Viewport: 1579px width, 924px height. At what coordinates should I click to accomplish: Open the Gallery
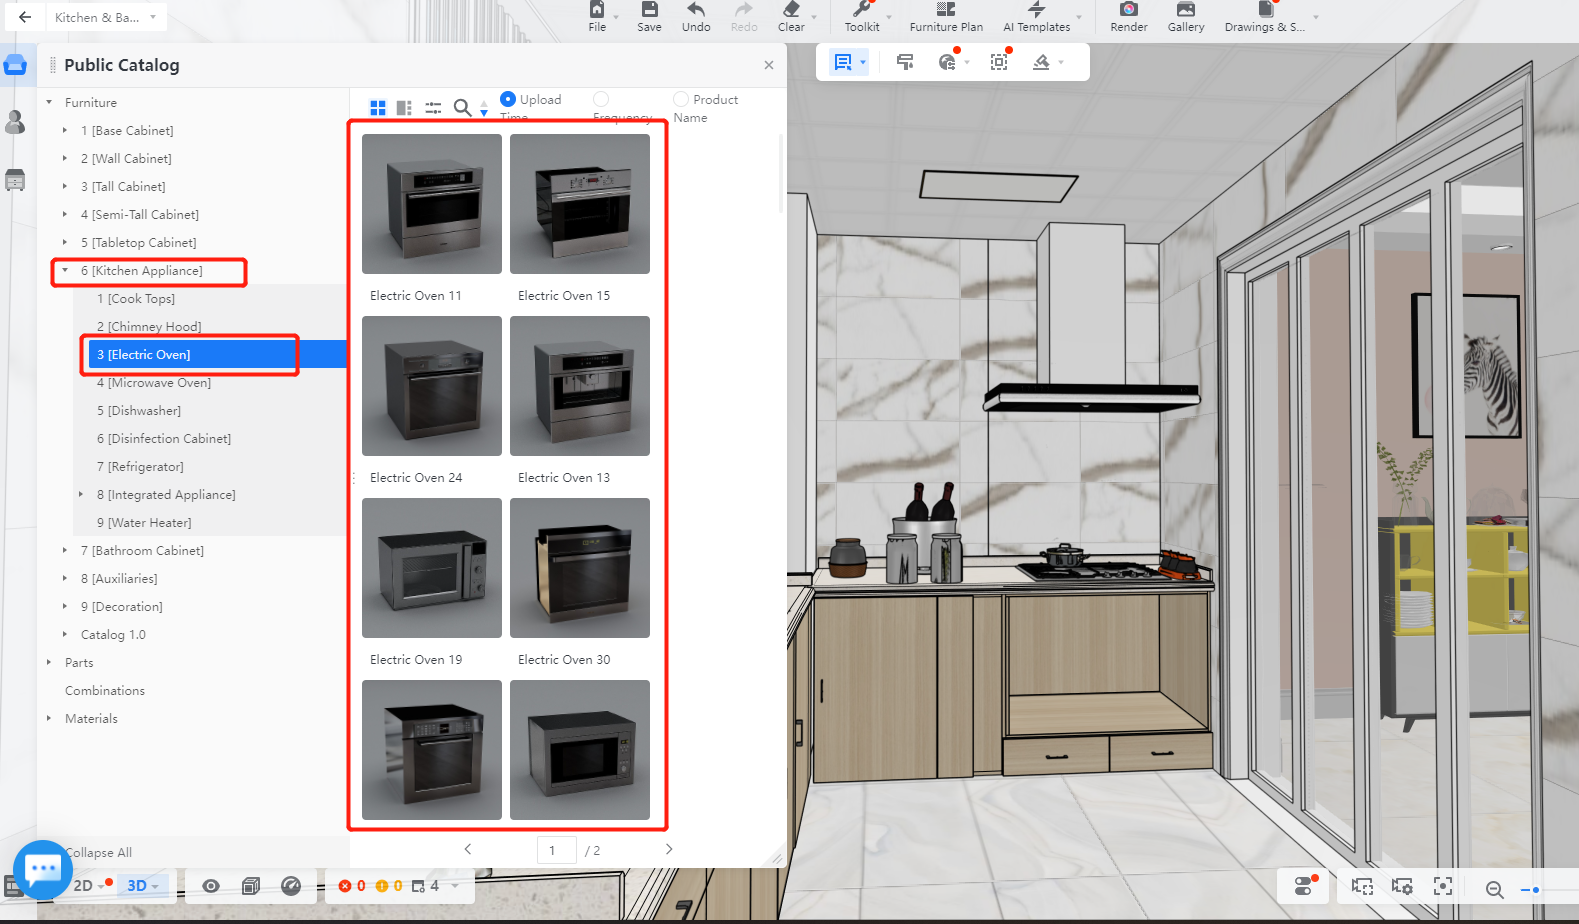(1185, 11)
